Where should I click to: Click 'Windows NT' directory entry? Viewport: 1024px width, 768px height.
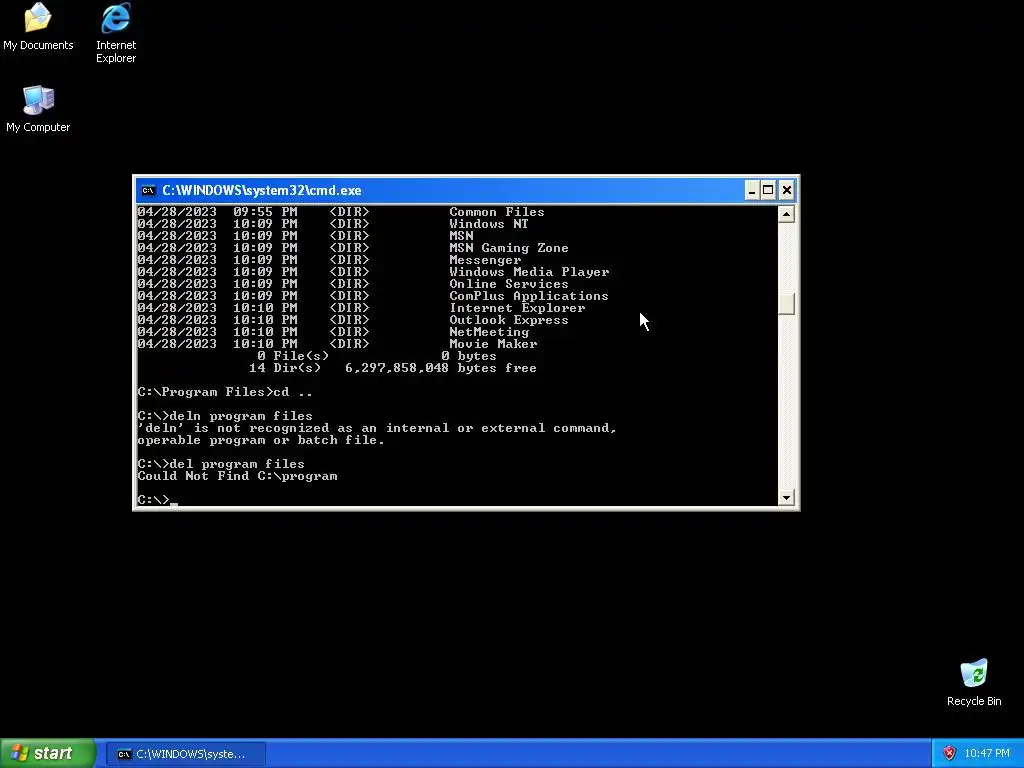pyautogui.click(x=488, y=224)
